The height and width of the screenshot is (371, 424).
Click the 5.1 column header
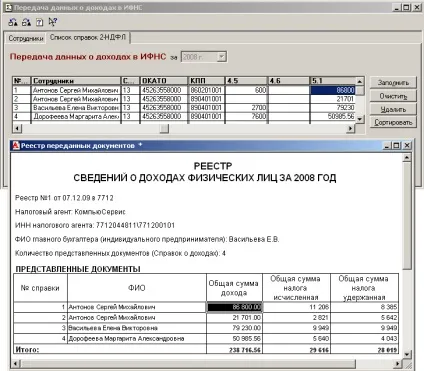point(333,81)
